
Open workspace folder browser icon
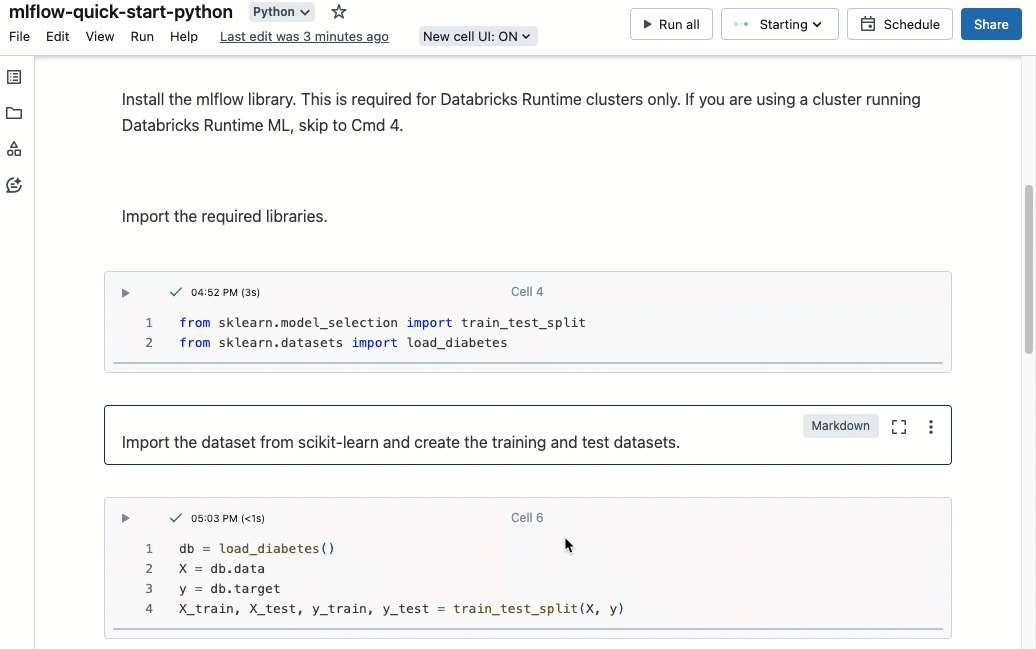point(14,113)
